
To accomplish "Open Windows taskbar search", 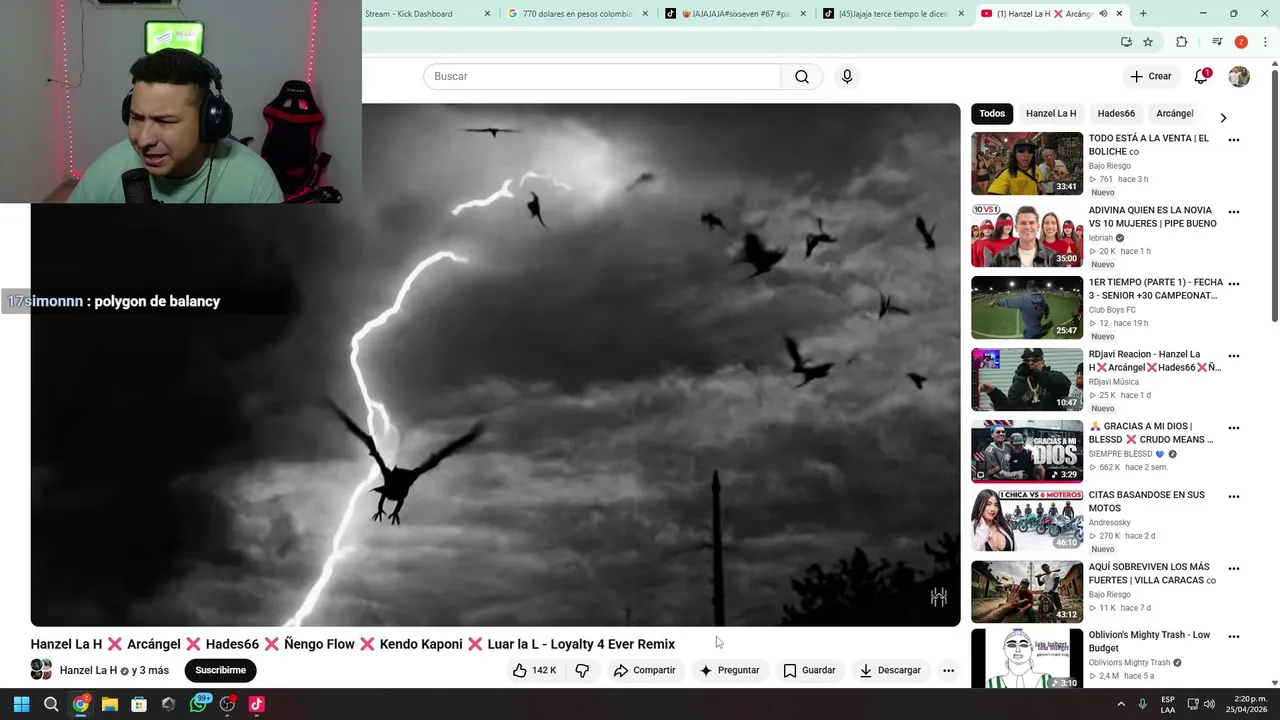I will [51, 704].
